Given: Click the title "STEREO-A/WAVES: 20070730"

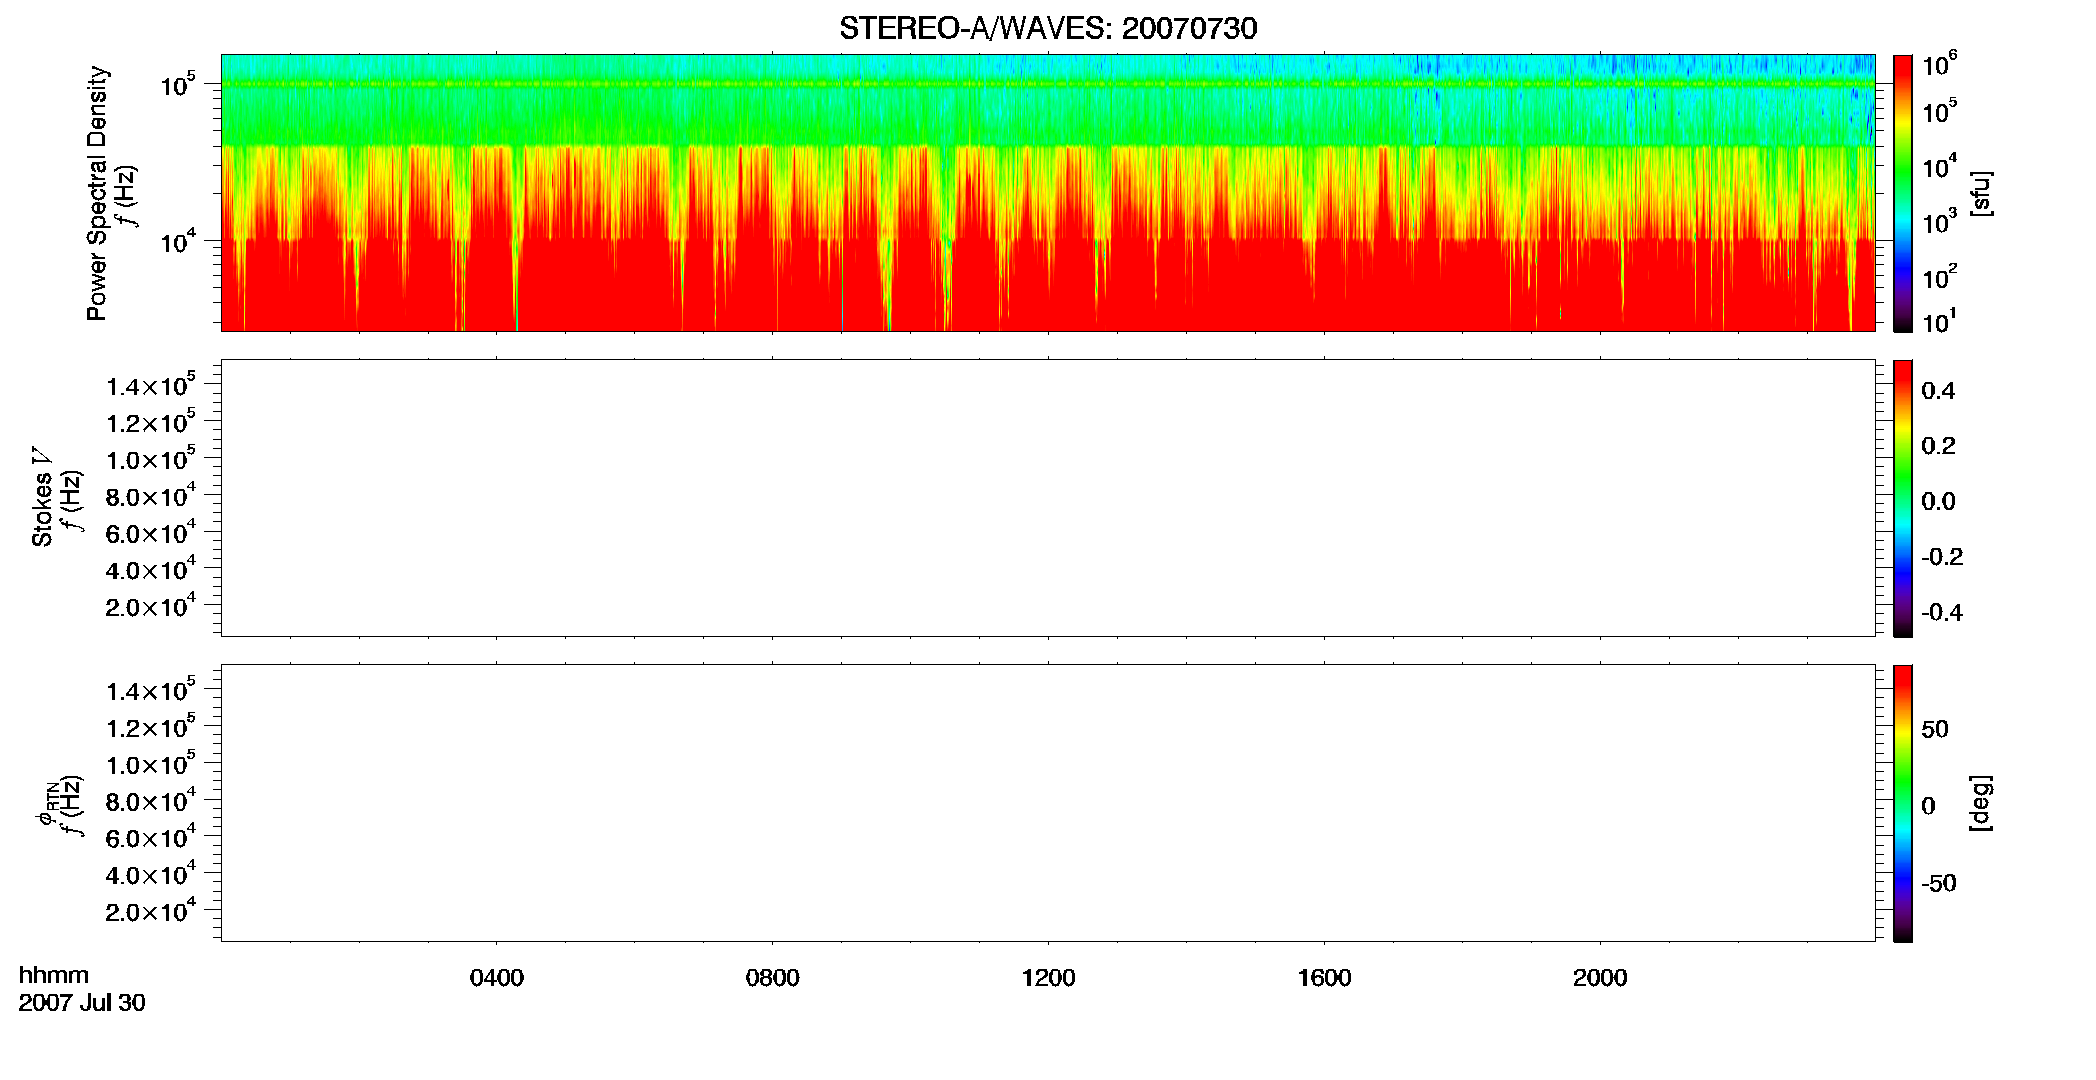Looking at the screenshot, I should 1048,28.
